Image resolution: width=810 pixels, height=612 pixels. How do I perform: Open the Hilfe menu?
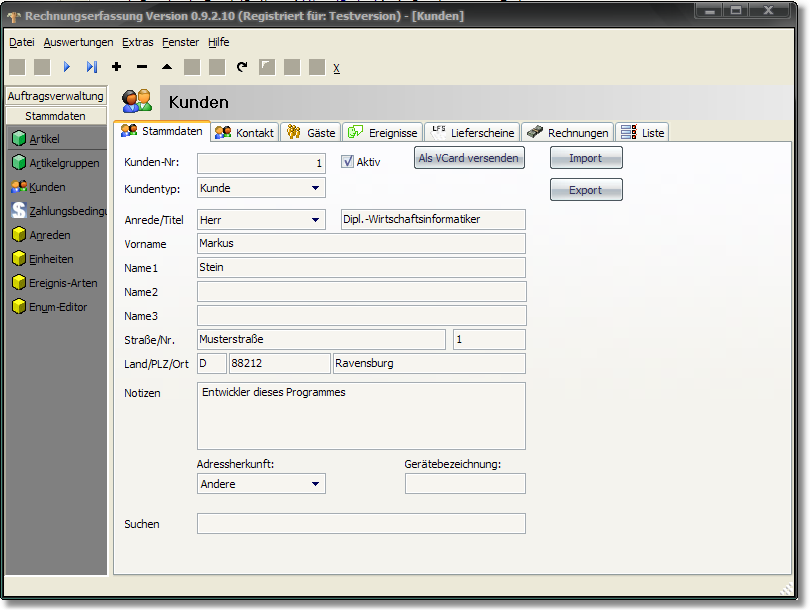(x=219, y=42)
